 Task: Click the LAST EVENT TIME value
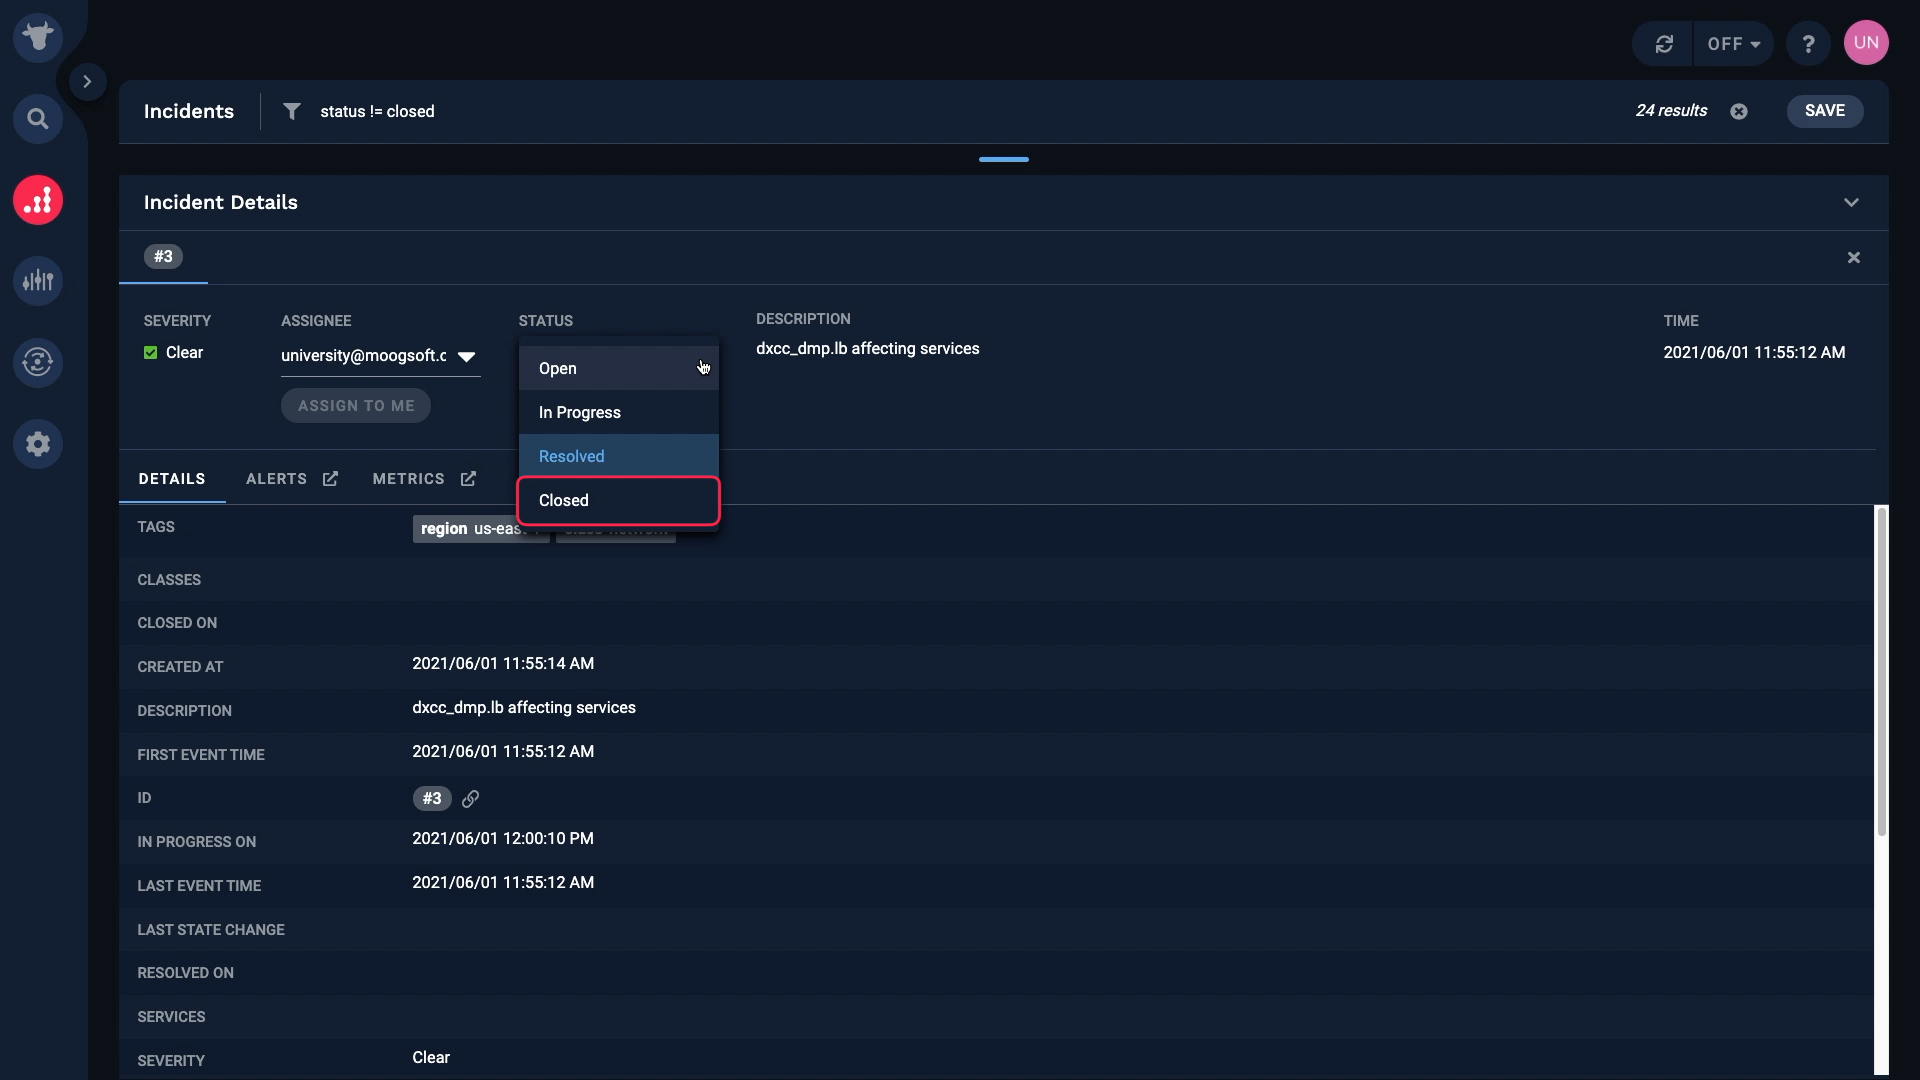(503, 883)
